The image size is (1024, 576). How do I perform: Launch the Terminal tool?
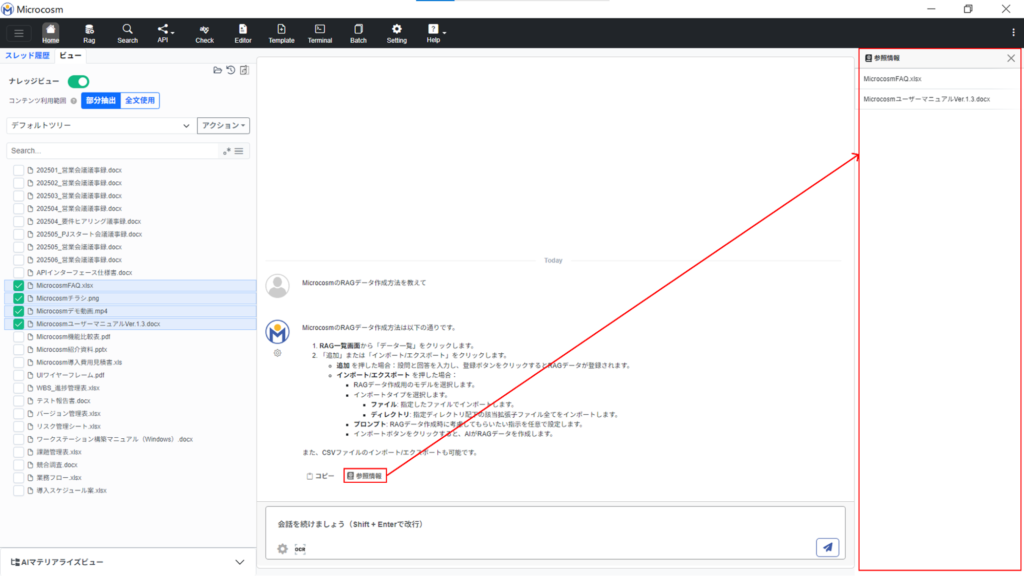click(x=320, y=33)
